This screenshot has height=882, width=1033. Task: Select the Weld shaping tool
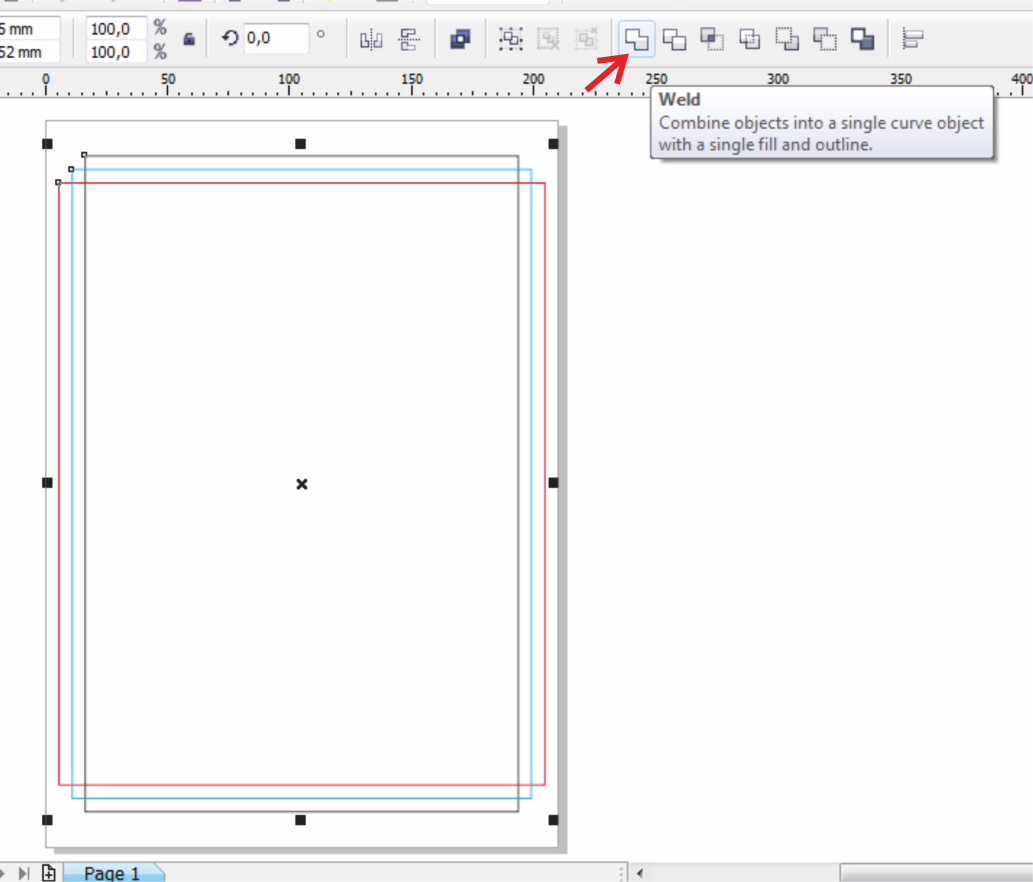point(637,38)
